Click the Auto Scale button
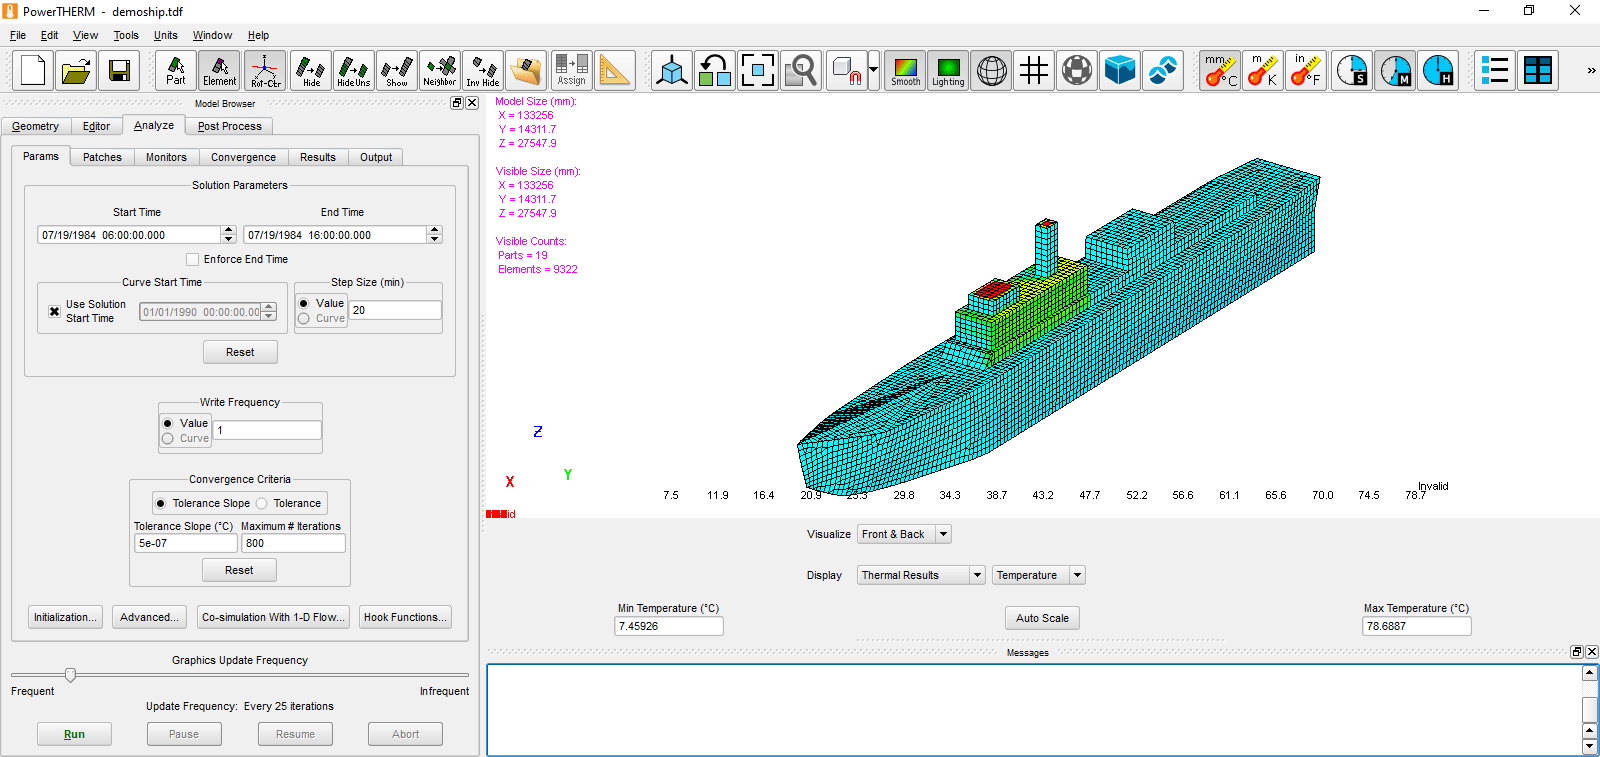Screen dimensions: 1600x757 pyautogui.click(x=1042, y=618)
